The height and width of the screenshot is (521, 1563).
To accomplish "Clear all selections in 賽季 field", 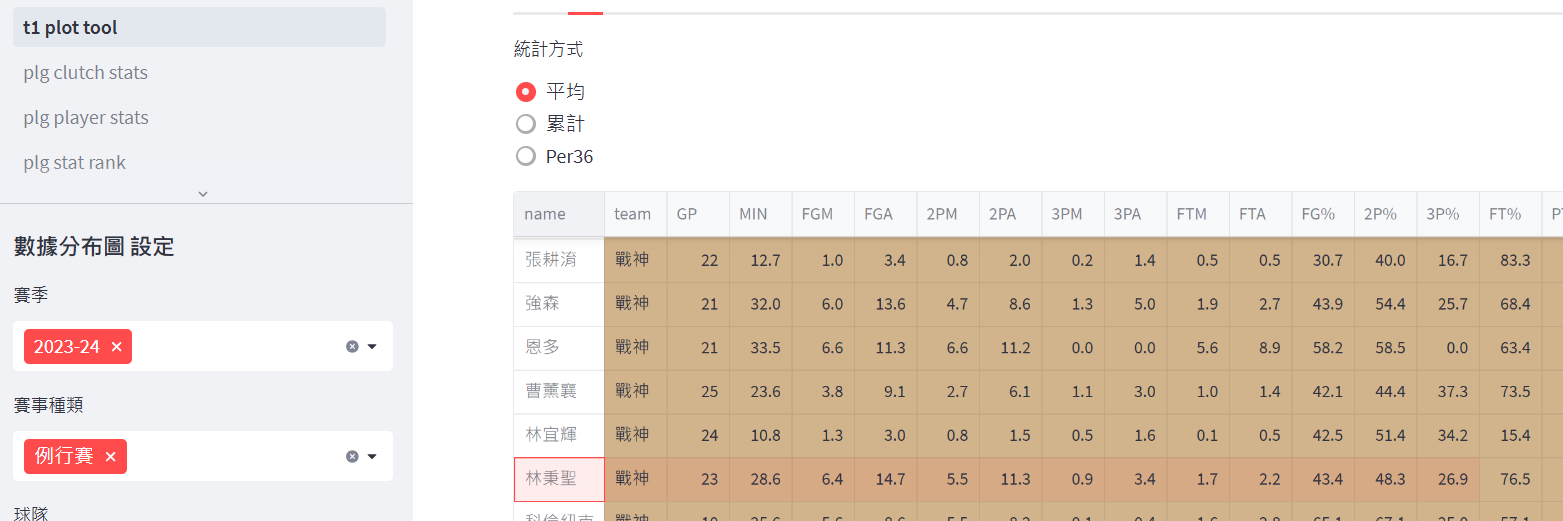I will point(352,346).
